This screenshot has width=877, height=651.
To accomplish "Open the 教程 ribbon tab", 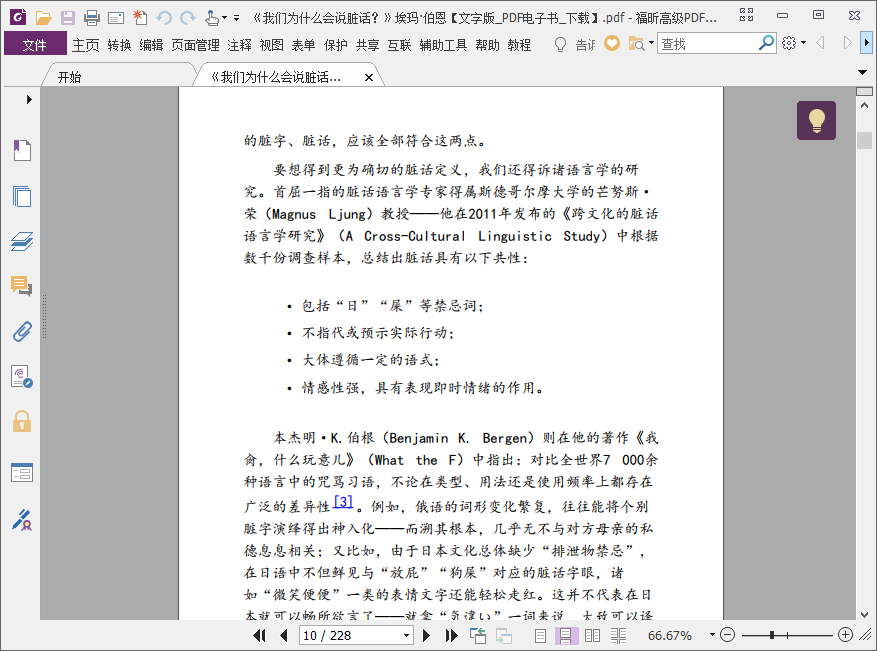I will click(x=519, y=45).
